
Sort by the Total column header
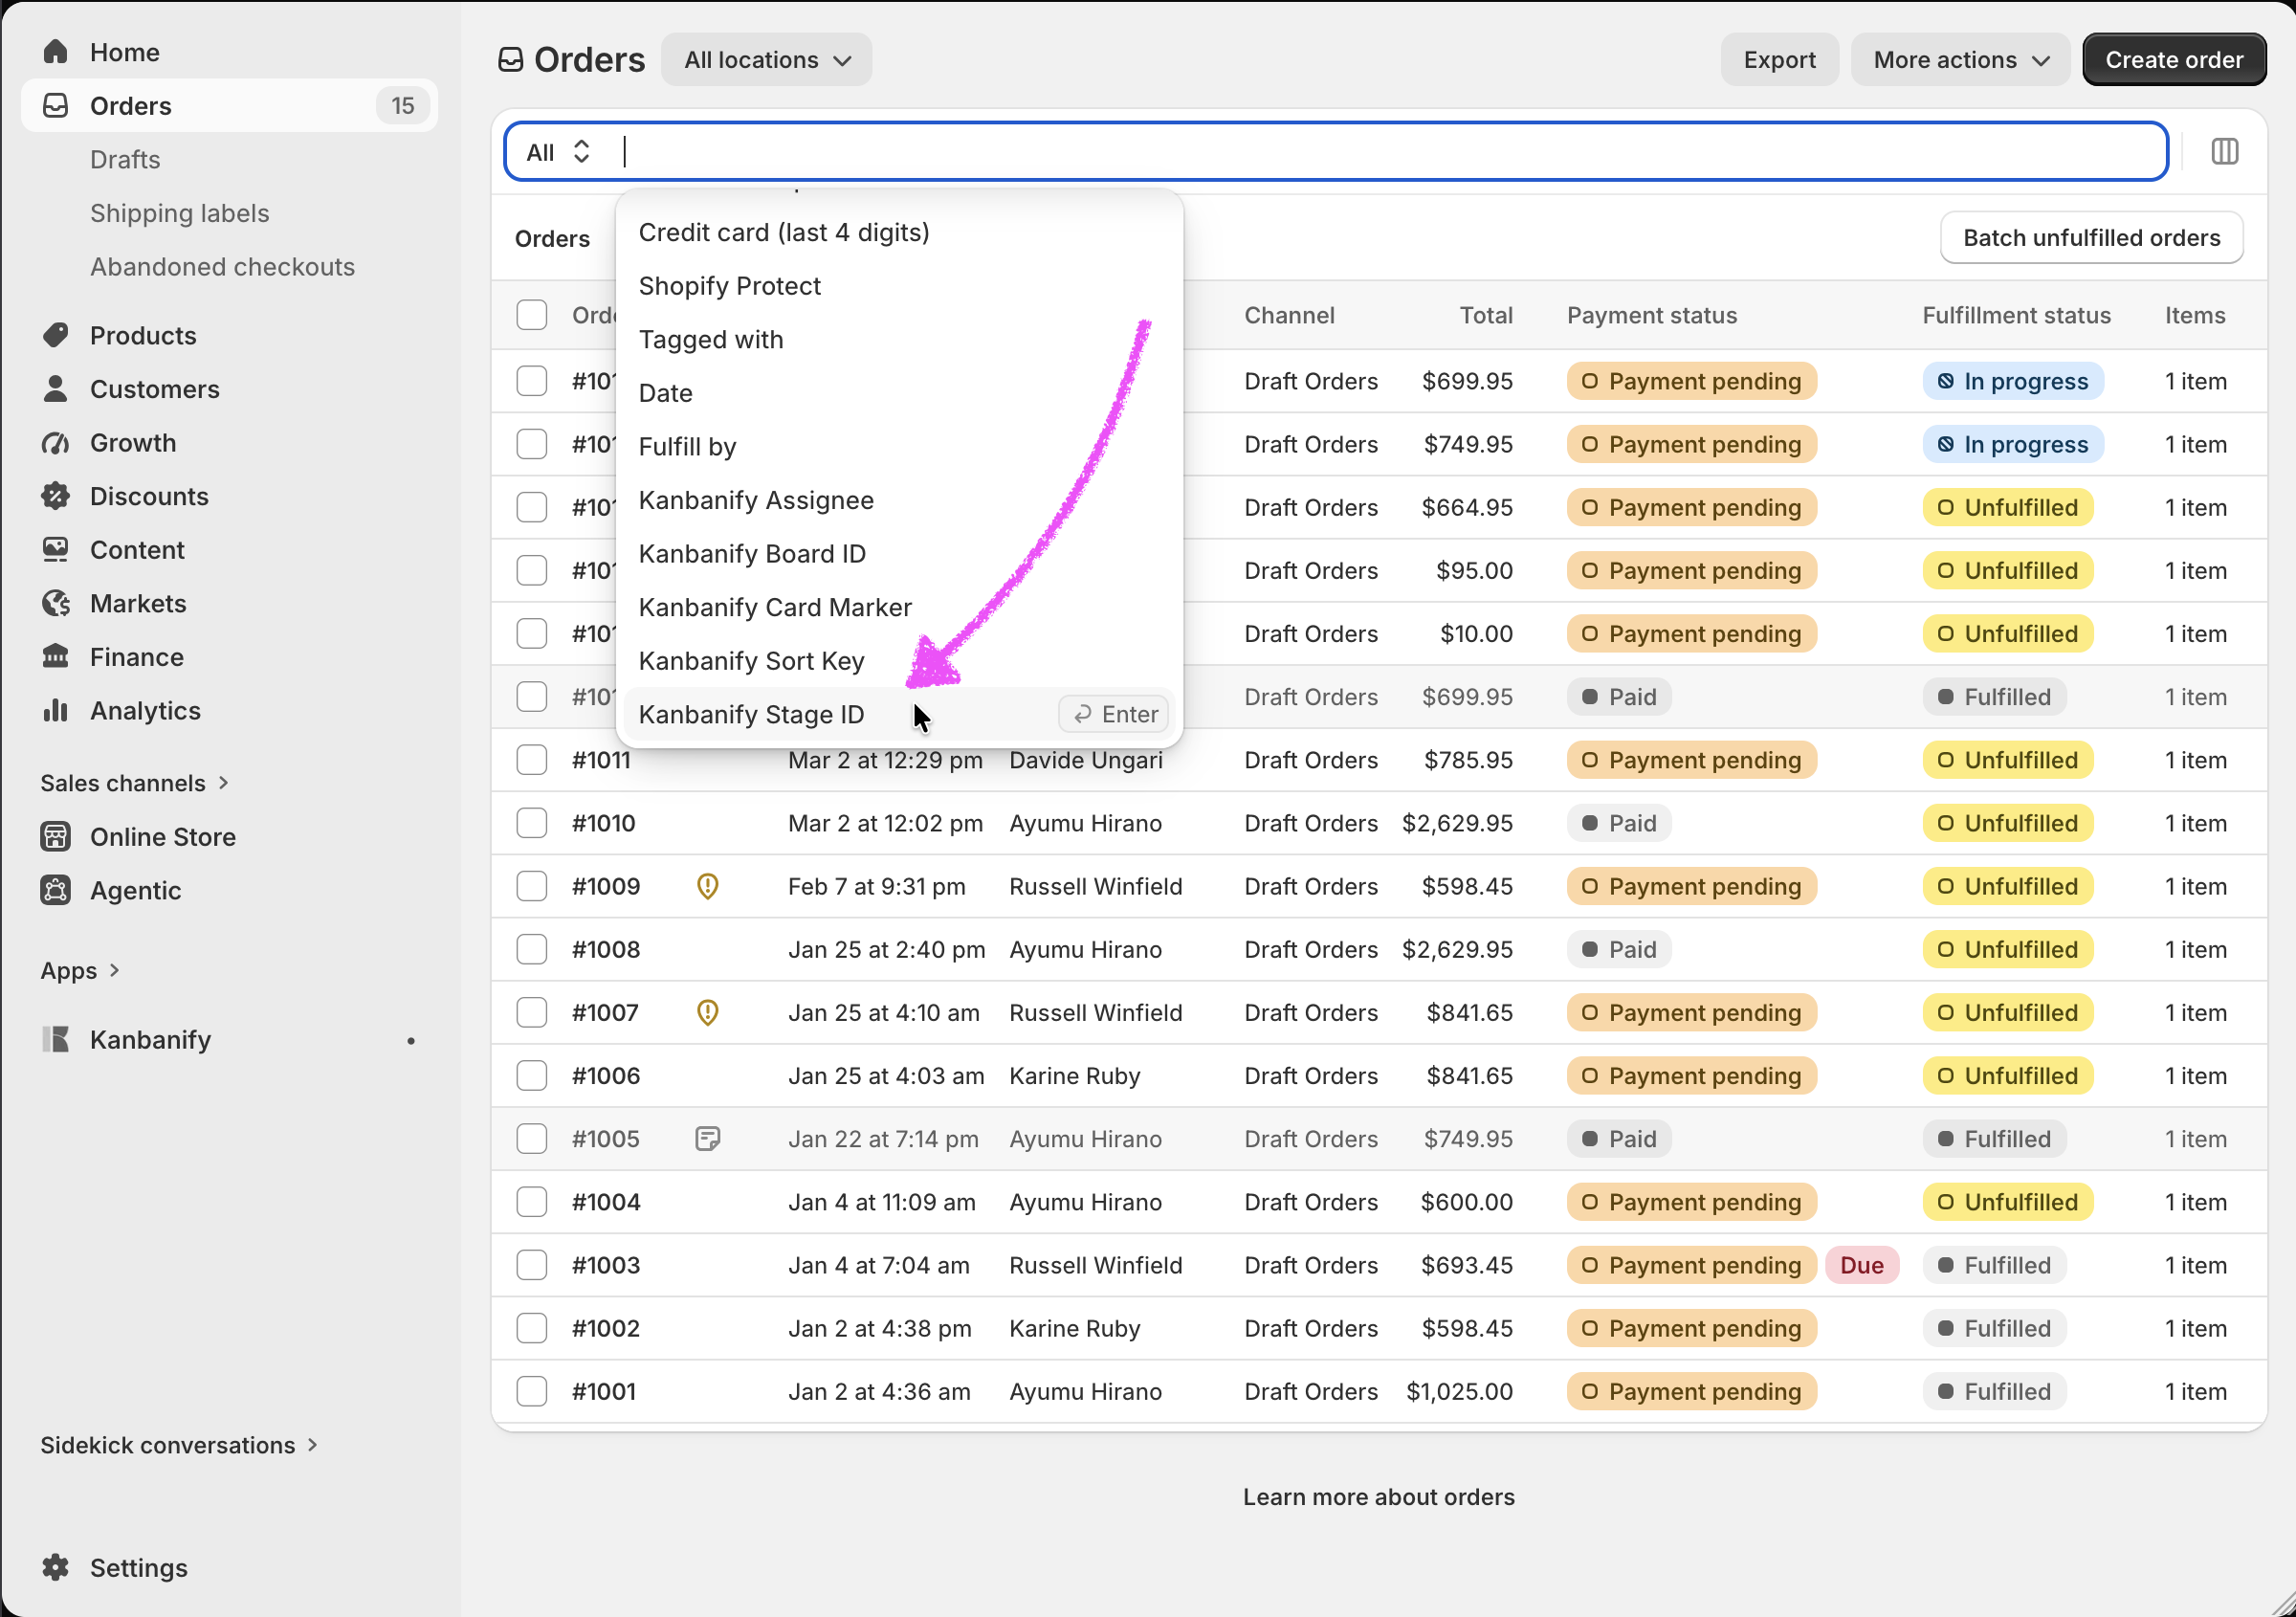[x=1486, y=315]
